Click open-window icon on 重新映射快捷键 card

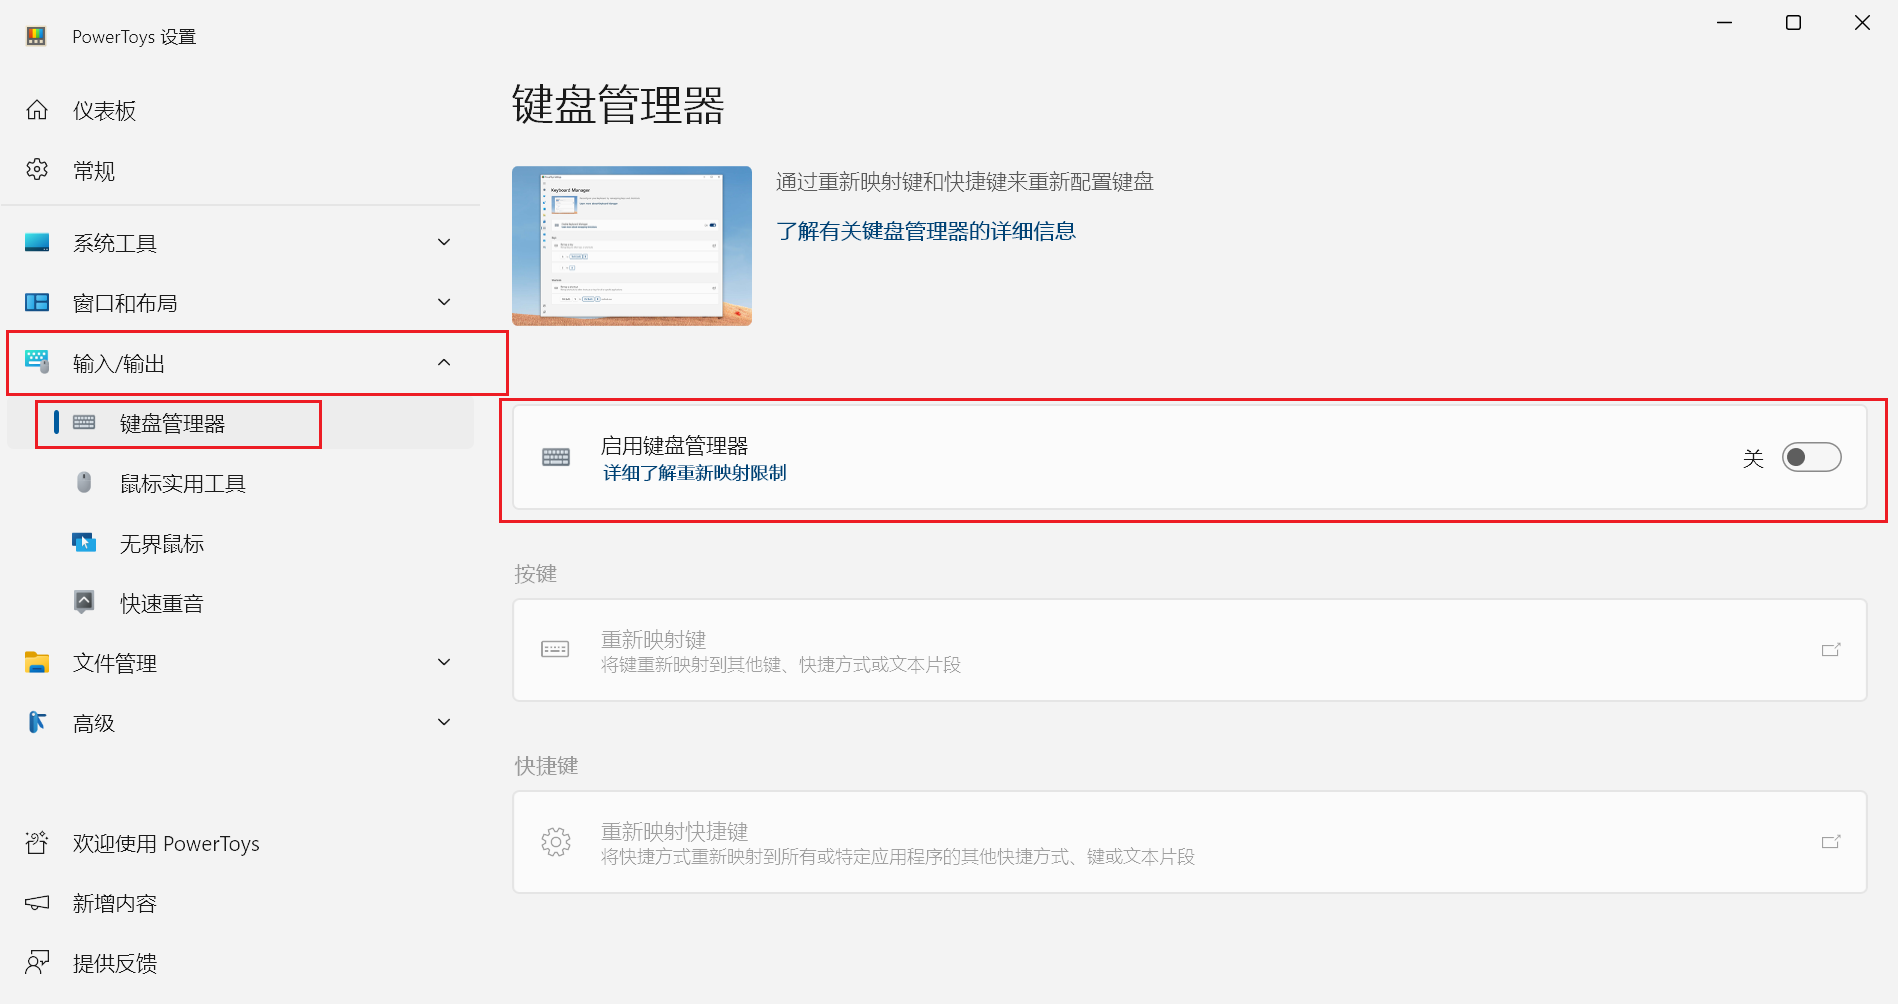[x=1831, y=842]
